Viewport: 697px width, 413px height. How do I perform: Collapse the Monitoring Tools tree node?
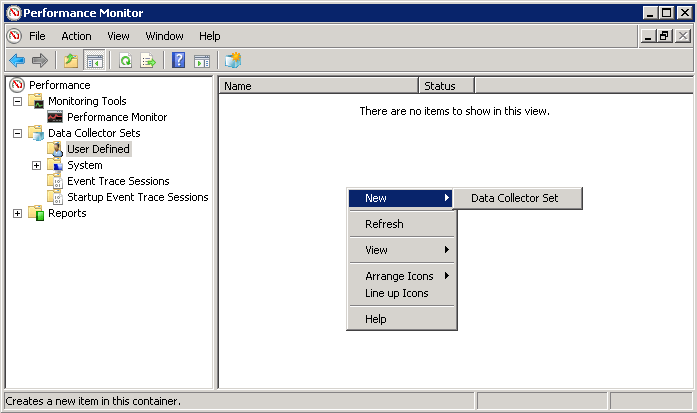pyautogui.click(x=17, y=101)
